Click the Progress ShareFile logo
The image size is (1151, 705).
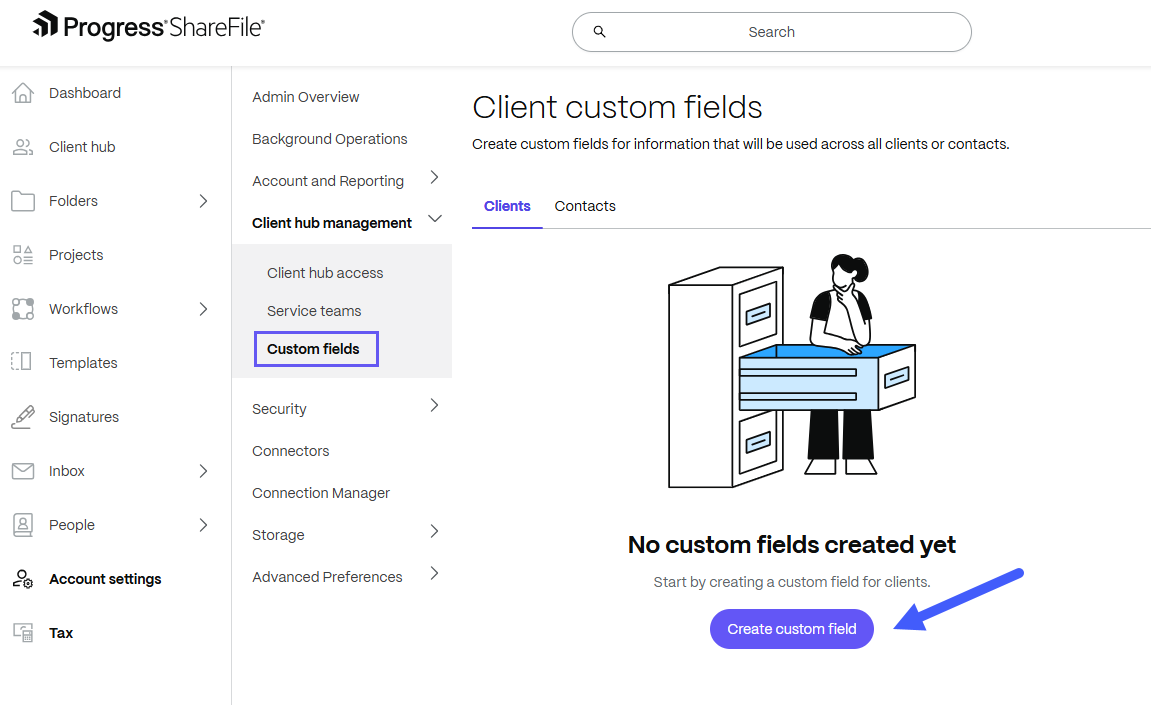[x=148, y=27]
